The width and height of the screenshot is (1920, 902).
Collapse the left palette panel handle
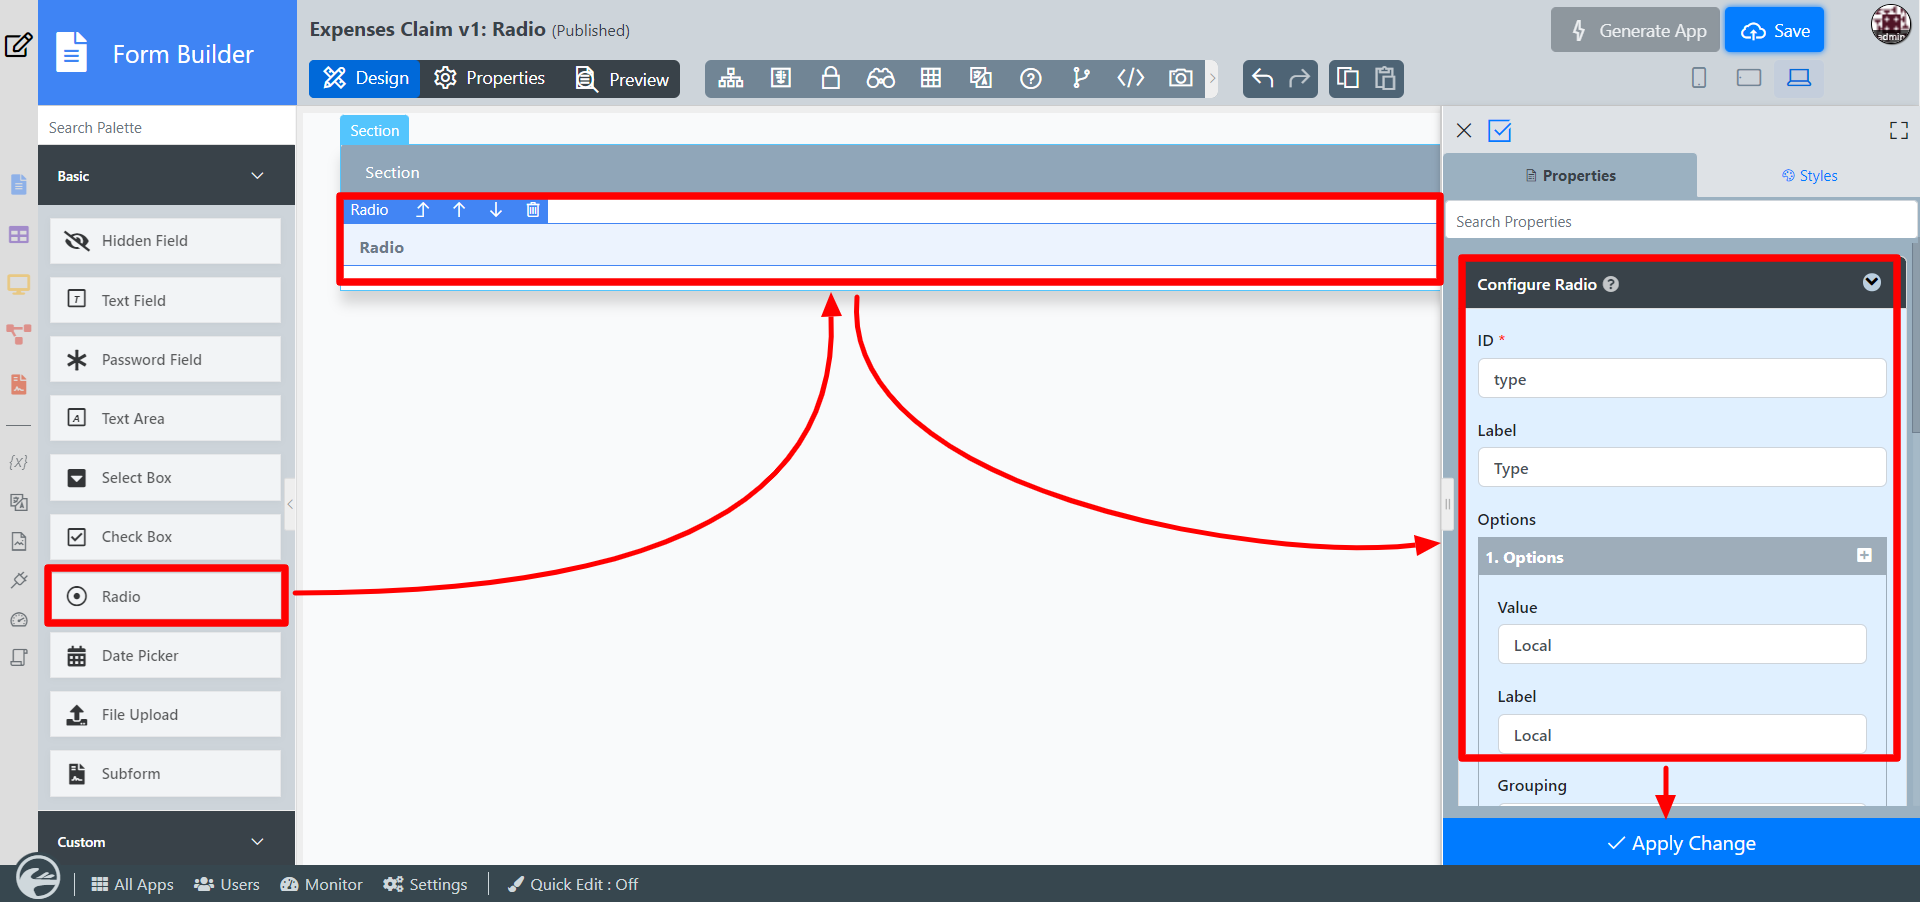click(x=290, y=504)
